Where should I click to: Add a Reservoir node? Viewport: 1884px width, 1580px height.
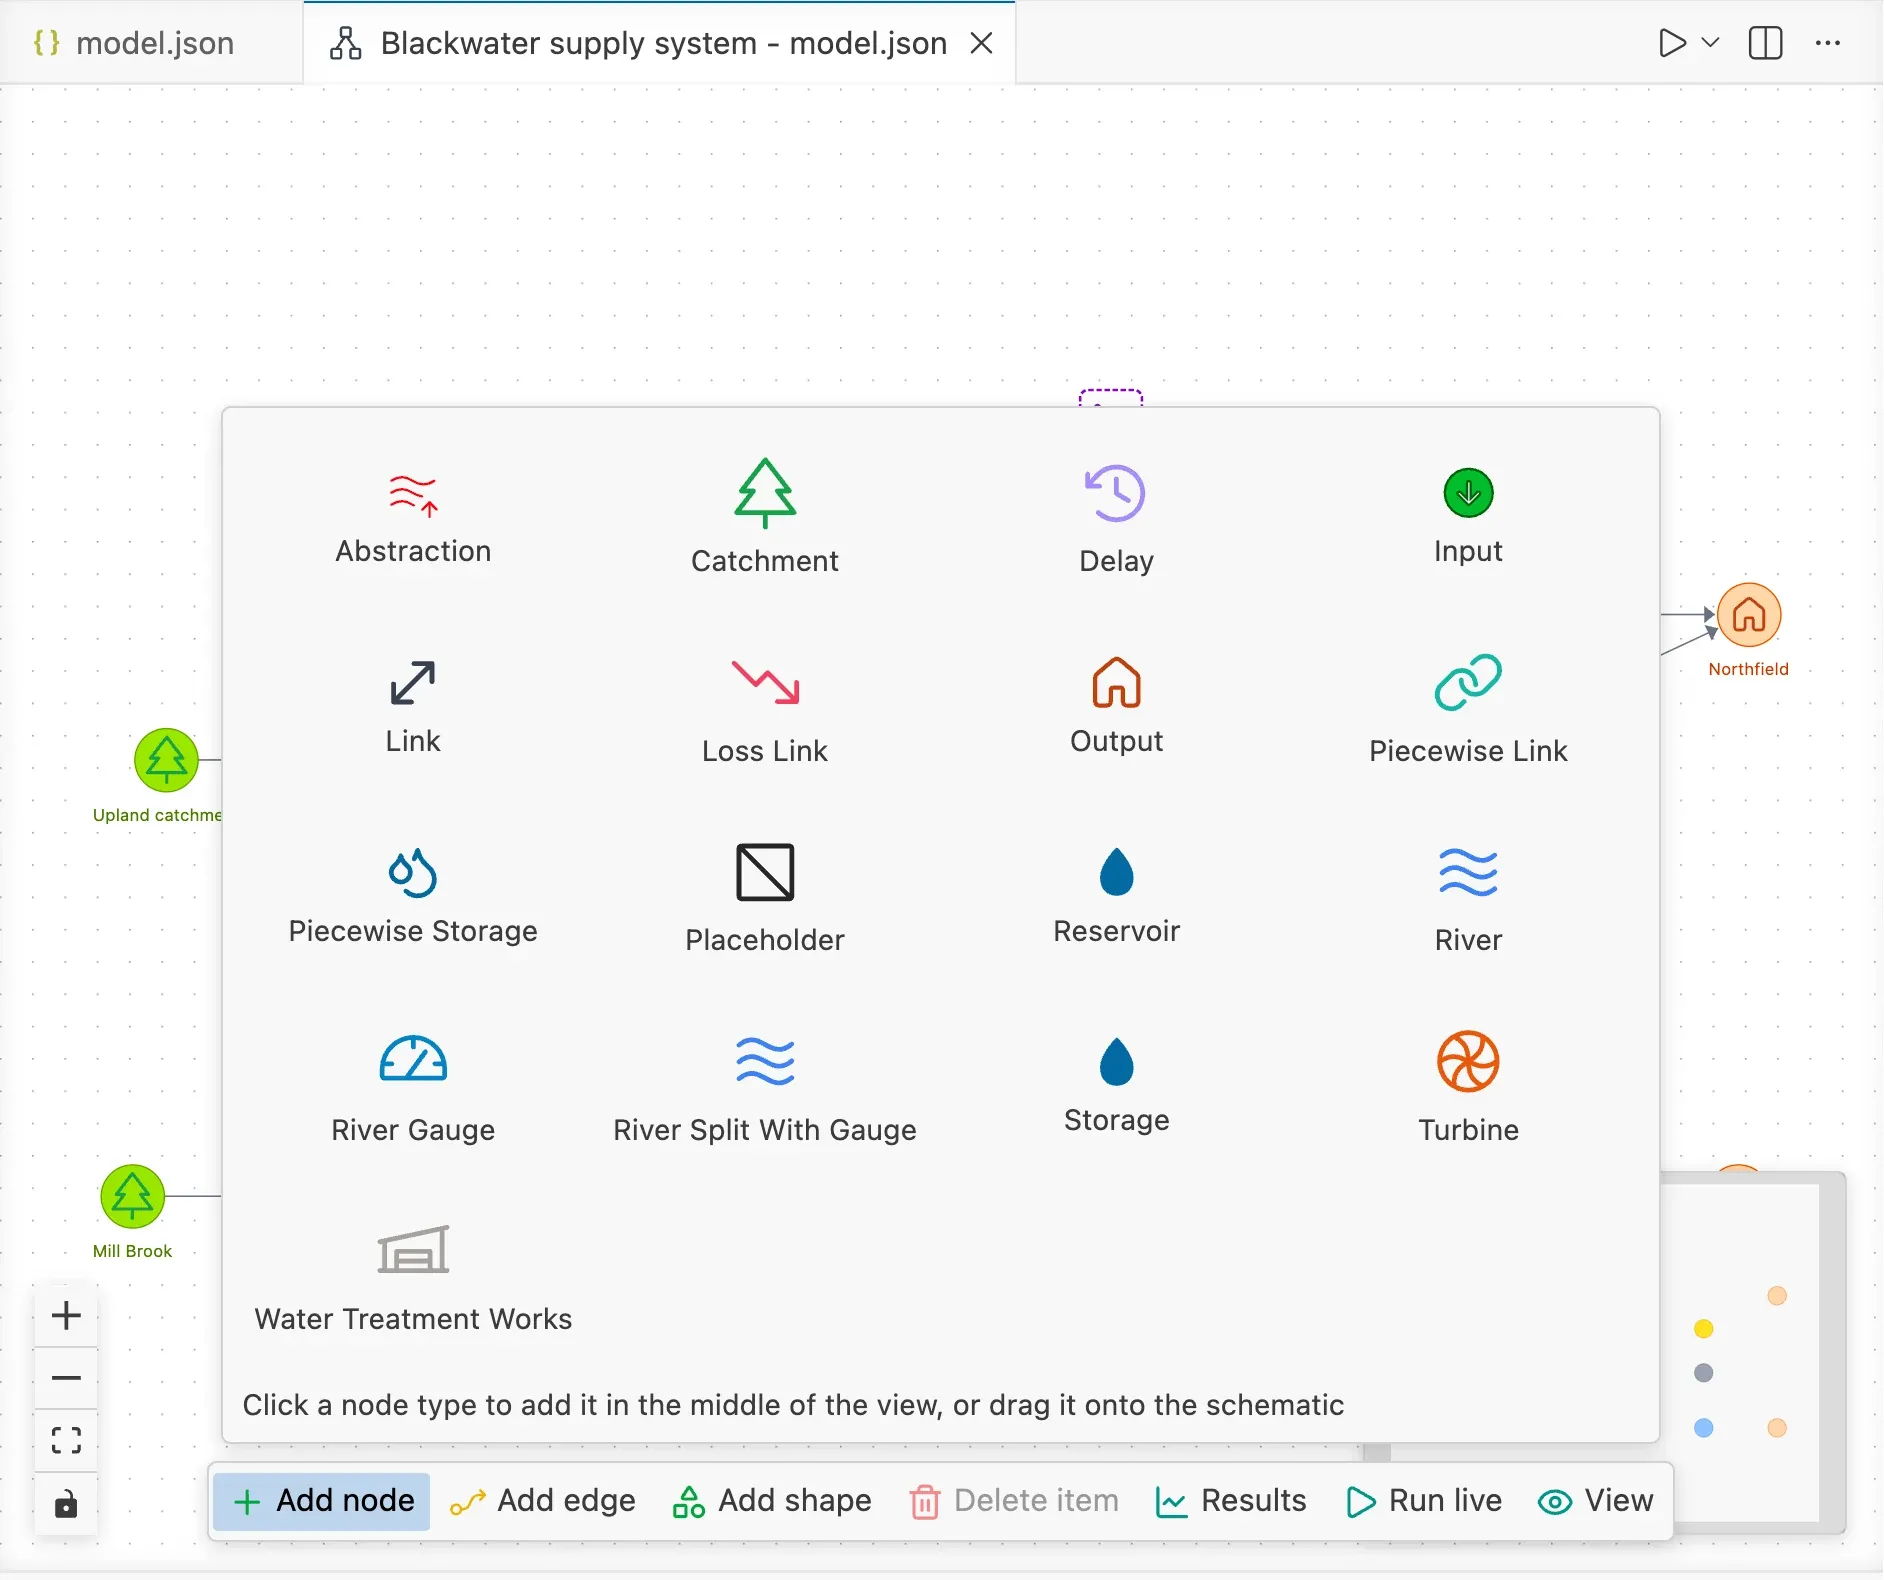coord(1116,898)
